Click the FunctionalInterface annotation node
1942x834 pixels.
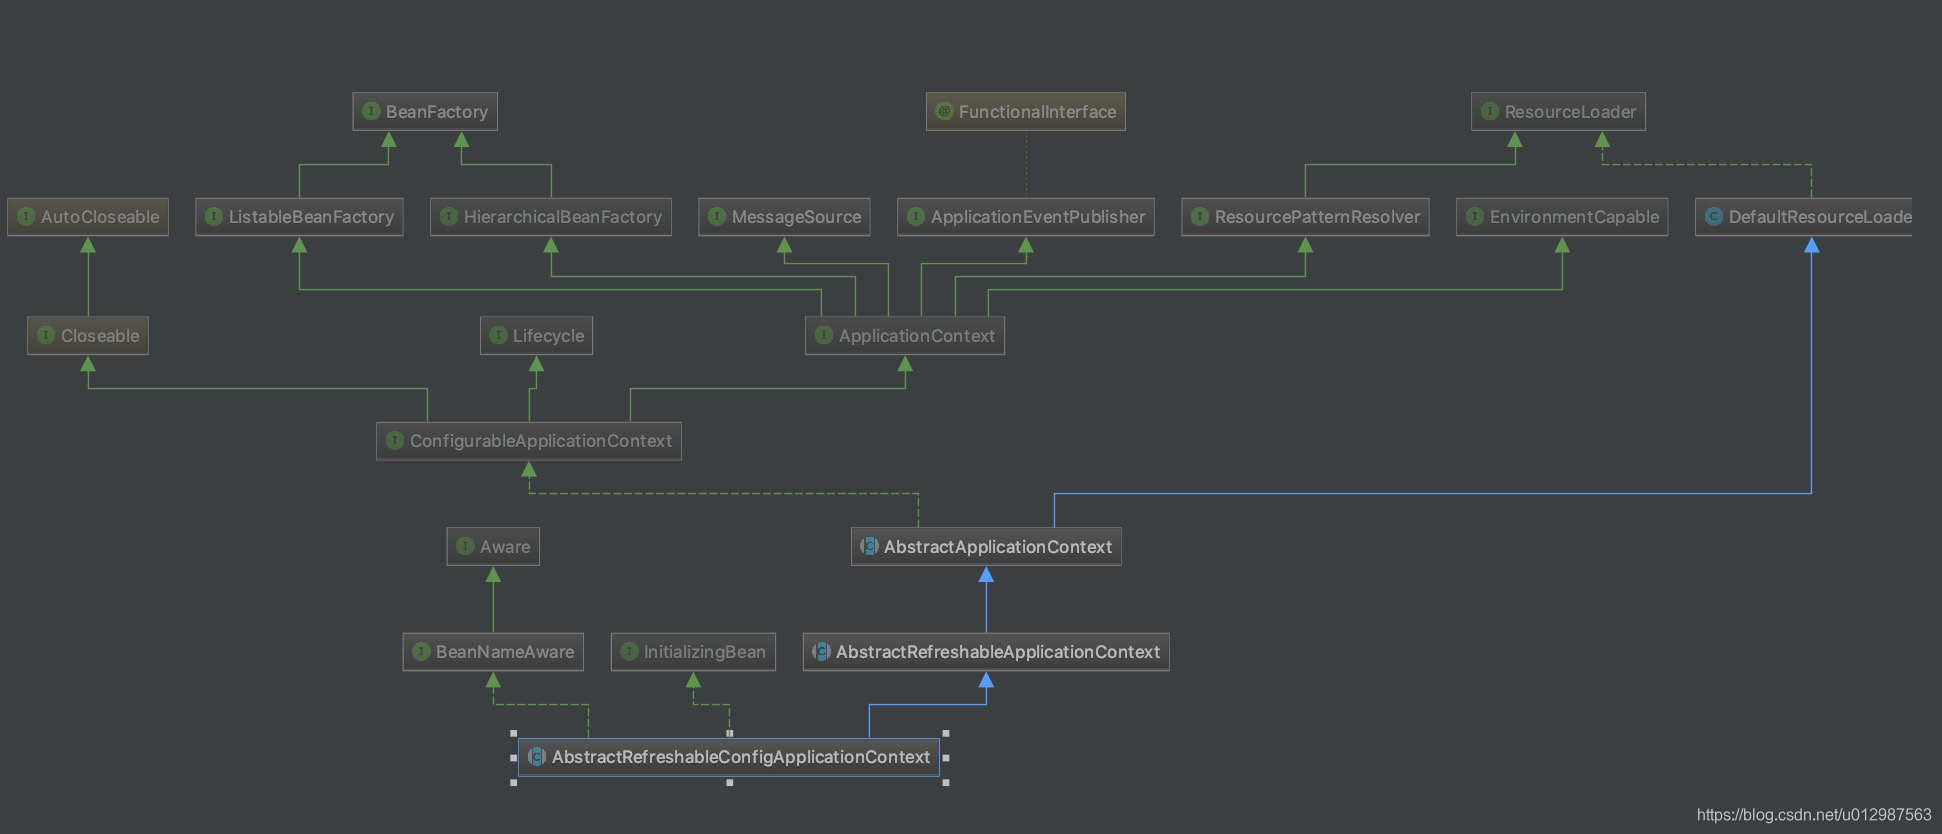click(1026, 112)
